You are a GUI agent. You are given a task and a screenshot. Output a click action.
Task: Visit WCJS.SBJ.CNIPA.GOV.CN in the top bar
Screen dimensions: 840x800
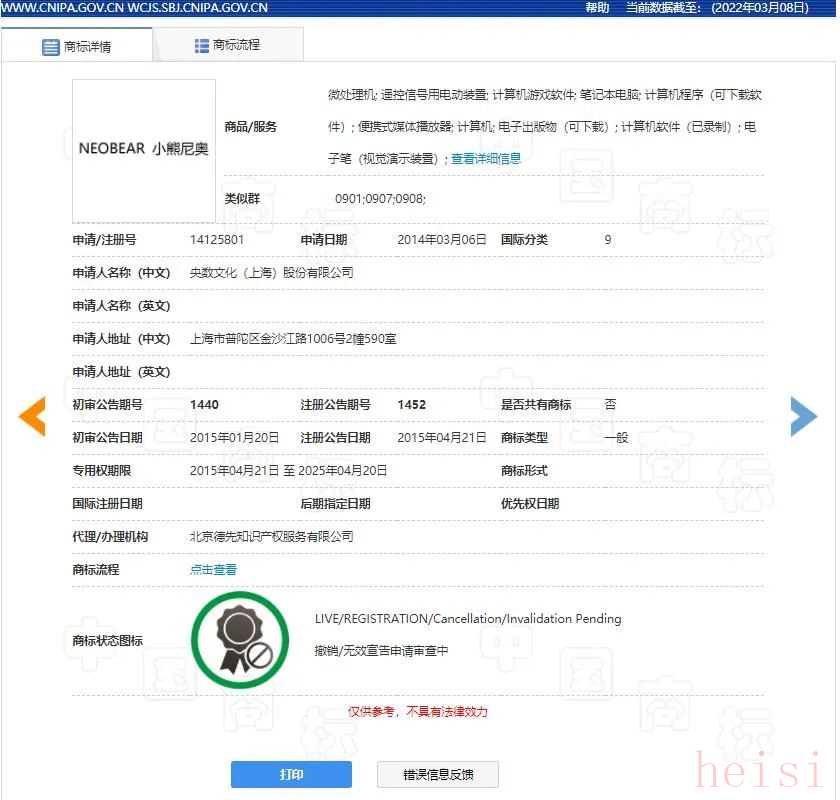pos(197,8)
